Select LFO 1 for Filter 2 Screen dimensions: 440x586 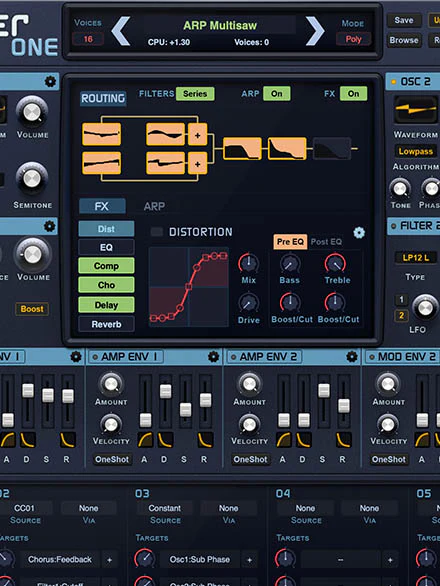coord(401,299)
